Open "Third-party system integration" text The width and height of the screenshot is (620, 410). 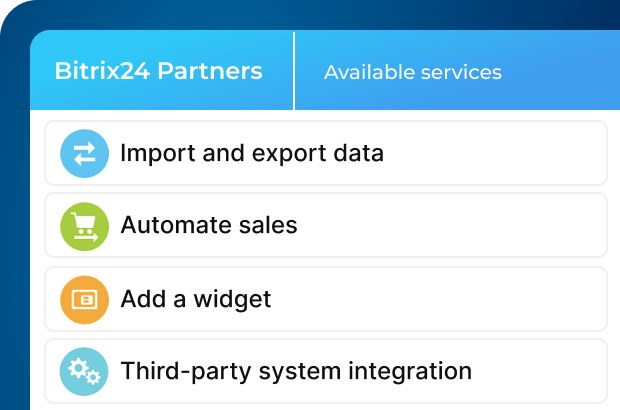pyautogui.click(x=296, y=371)
